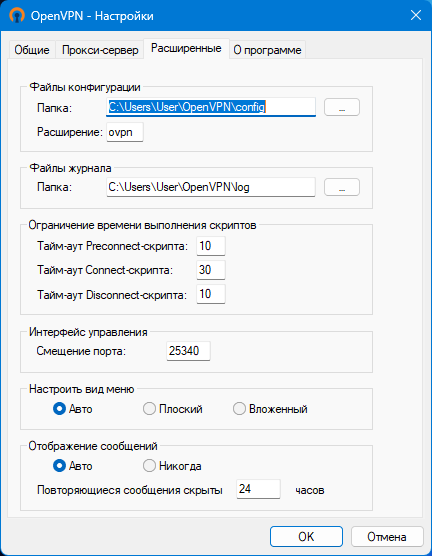432x556 pixels.
Task: Select the Расширенные tab
Action: click(186, 48)
